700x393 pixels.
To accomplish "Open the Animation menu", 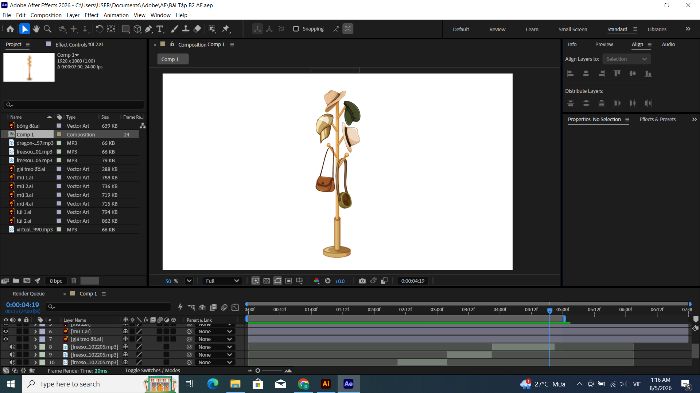I will pyautogui.click(x=116, y=15).
